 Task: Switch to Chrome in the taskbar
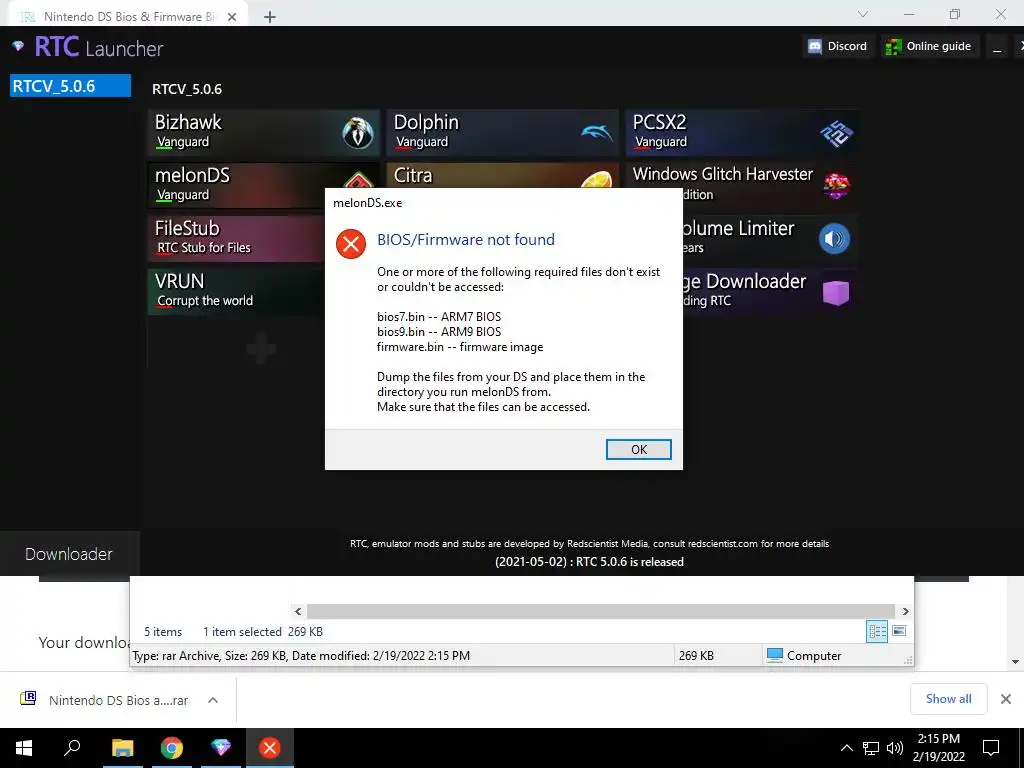tap(172, 748)
